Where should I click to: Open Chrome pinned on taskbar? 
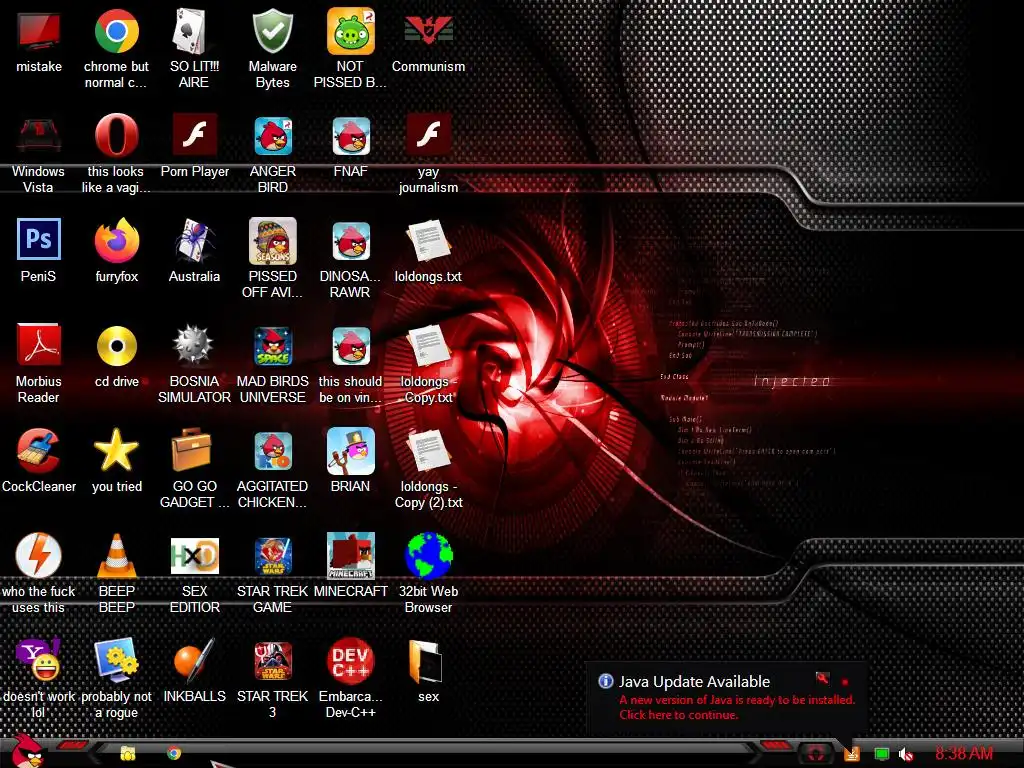(x=174, y=754)
